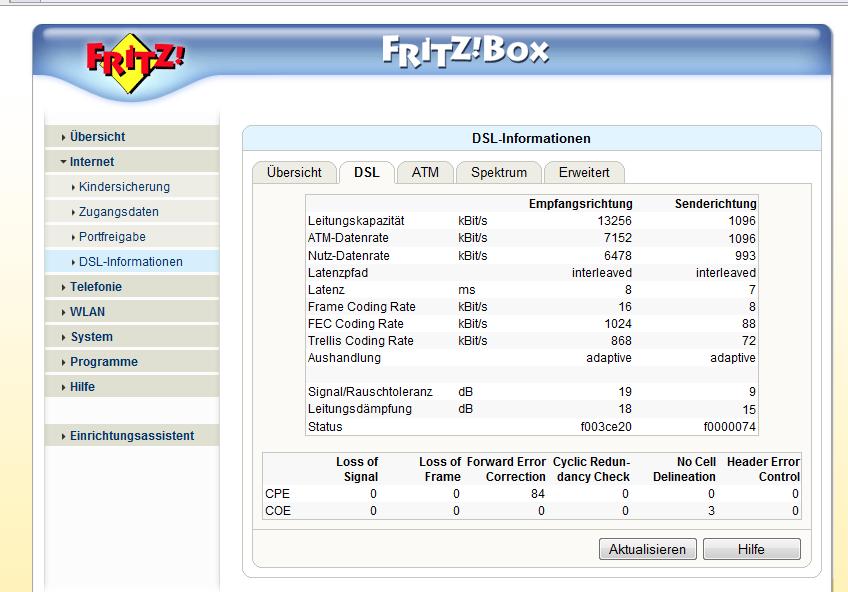Click the Empfangsrichtung column header

point(580,204)
